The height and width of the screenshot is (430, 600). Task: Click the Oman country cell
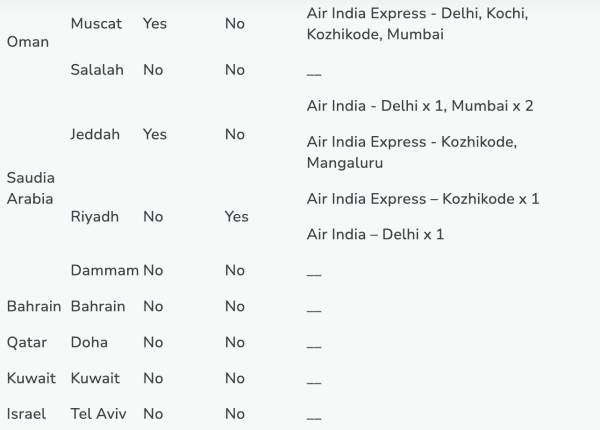(26, 43)
